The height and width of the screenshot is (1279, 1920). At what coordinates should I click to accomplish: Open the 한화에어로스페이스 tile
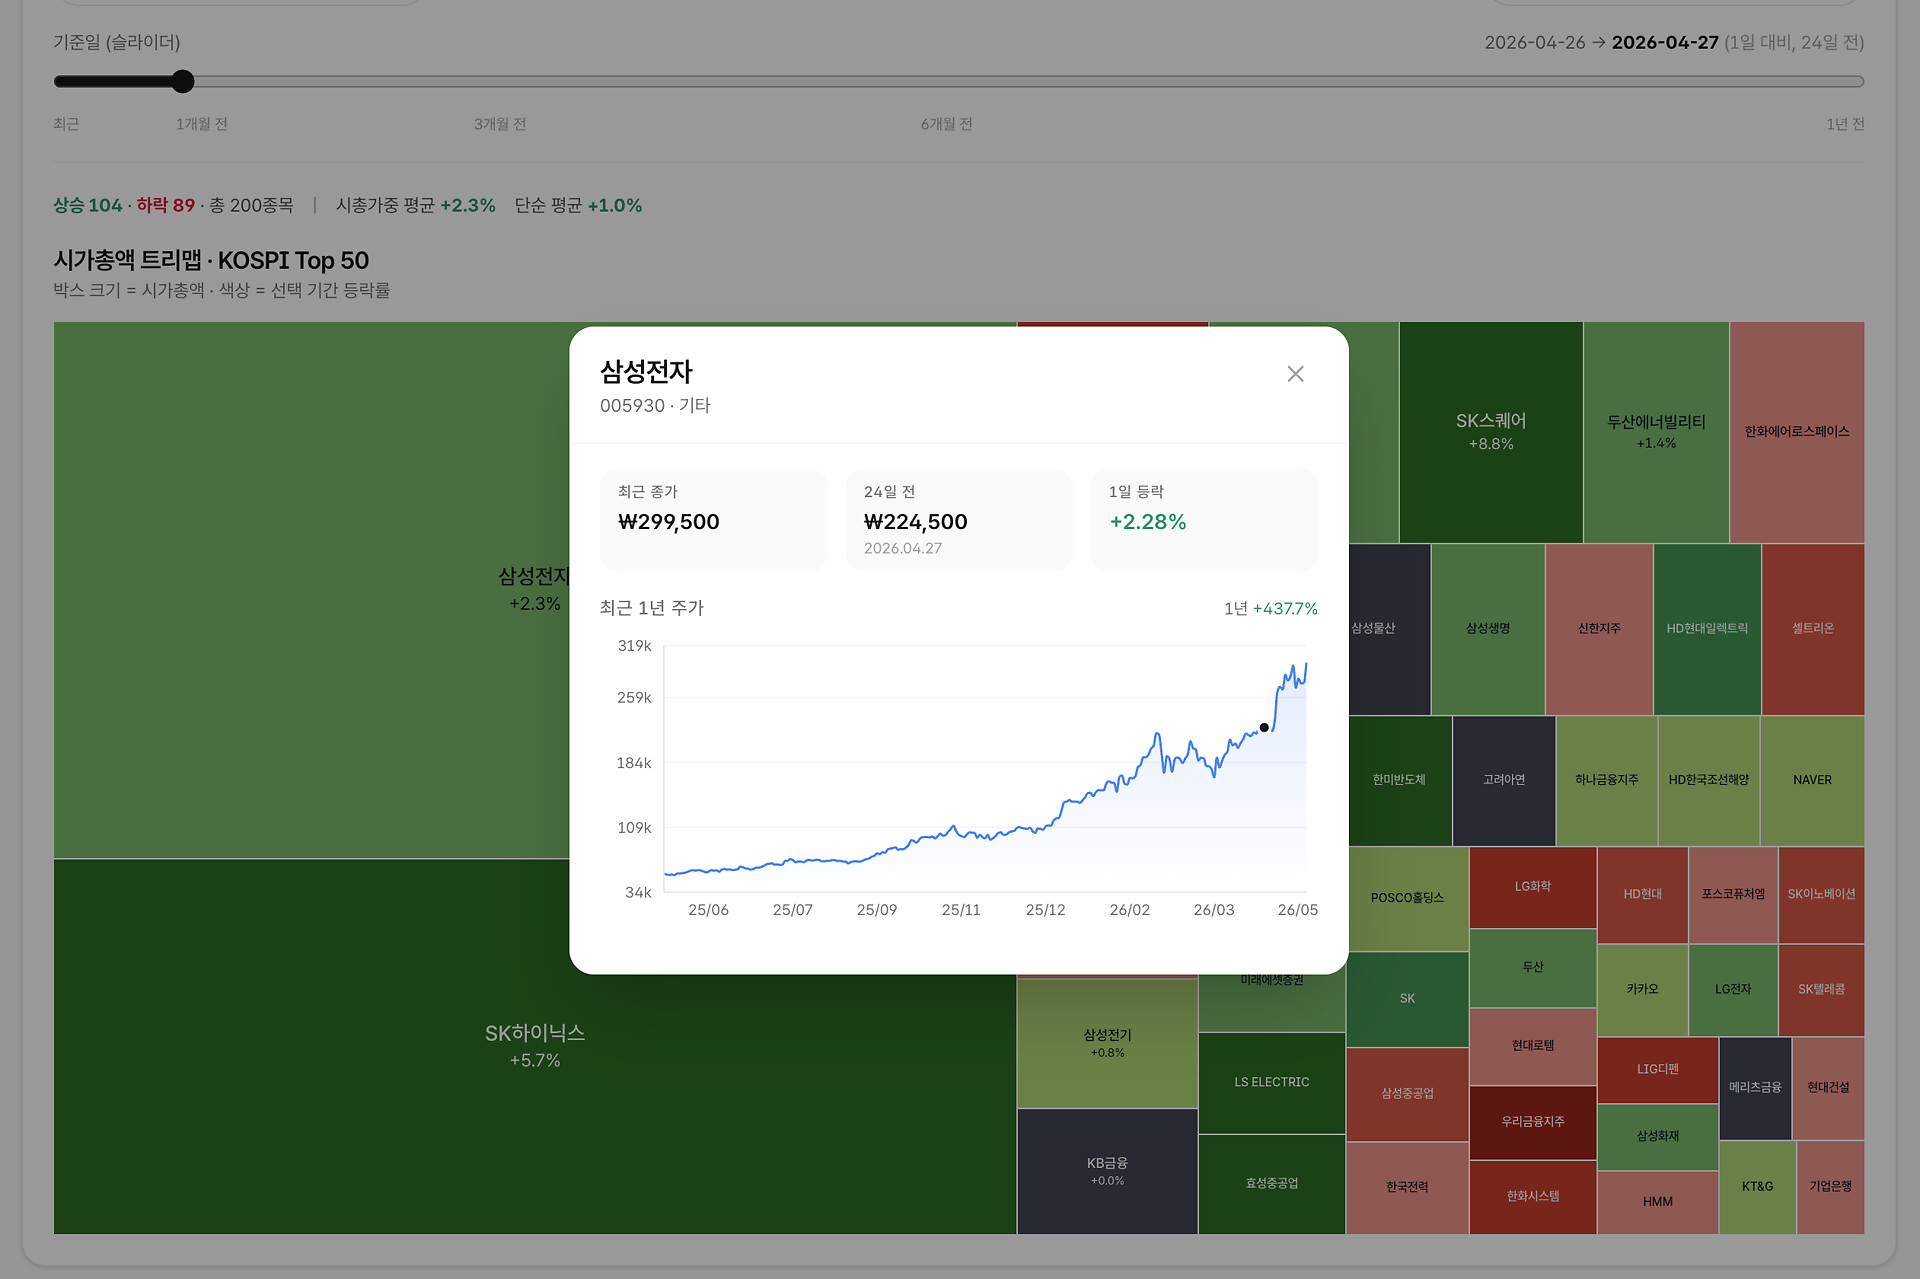[1797, 432]
